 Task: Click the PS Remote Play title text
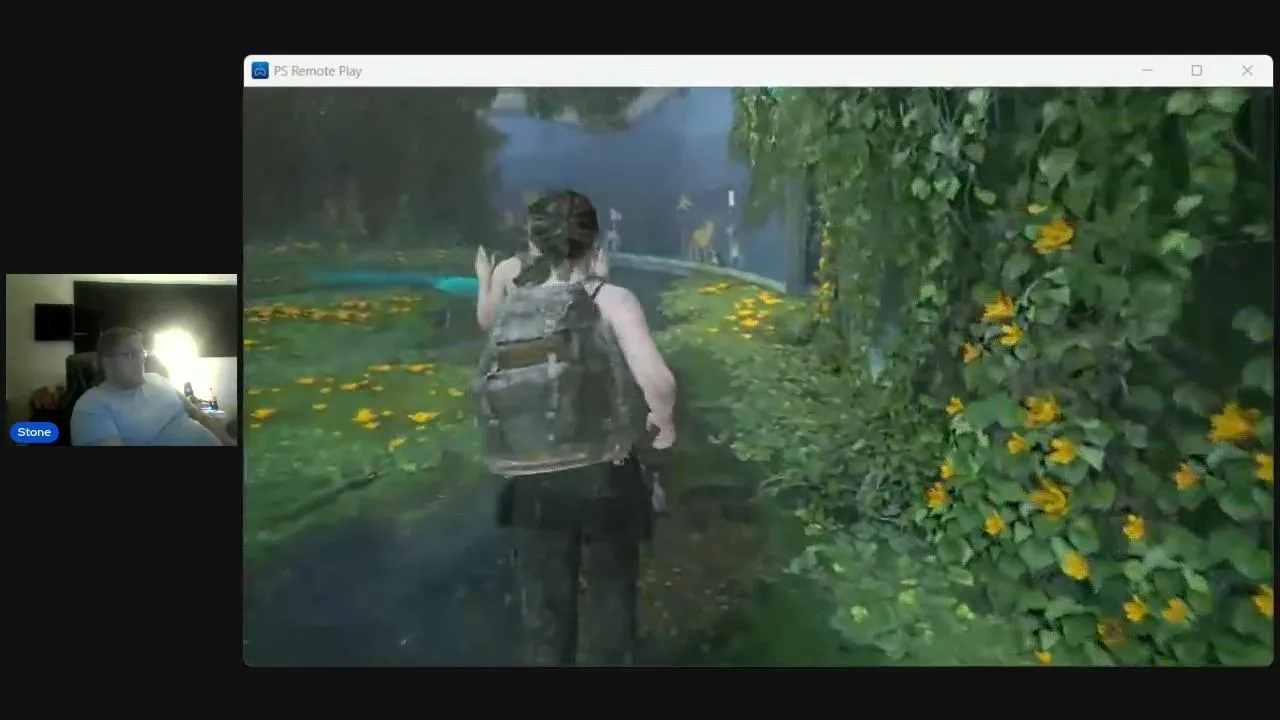tap(318, 71)
